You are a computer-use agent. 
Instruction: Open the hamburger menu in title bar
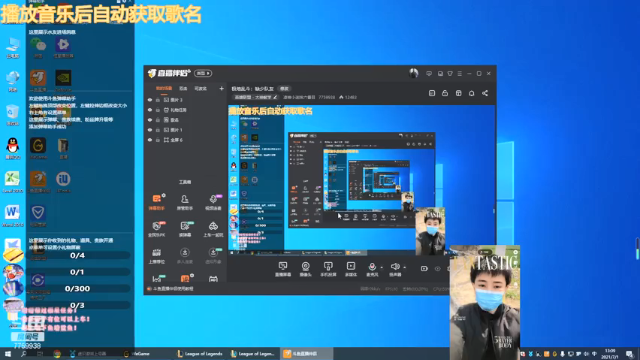(x=460, y=73)
